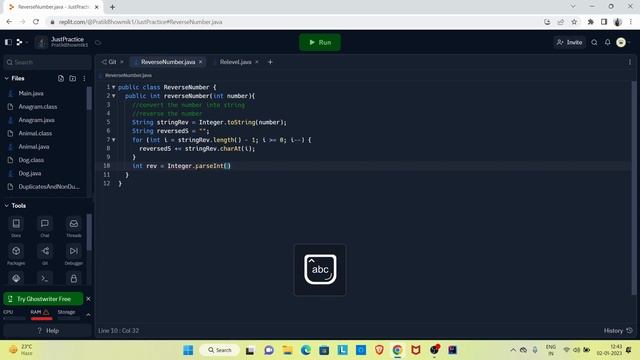640x360 pixels.
Task: Open the Docs tool
Action: 16,227
